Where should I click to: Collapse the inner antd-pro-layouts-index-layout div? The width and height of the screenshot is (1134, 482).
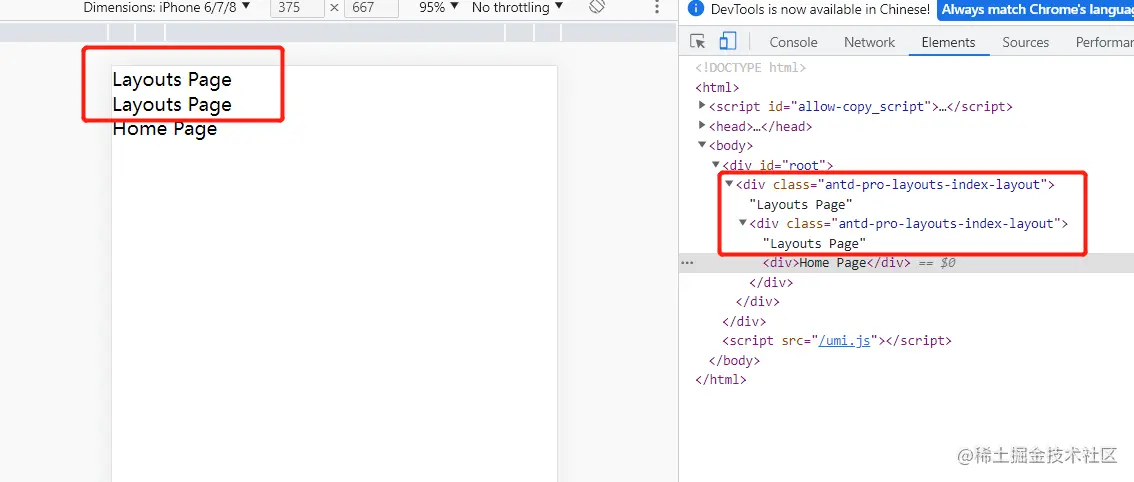[743, 223]
